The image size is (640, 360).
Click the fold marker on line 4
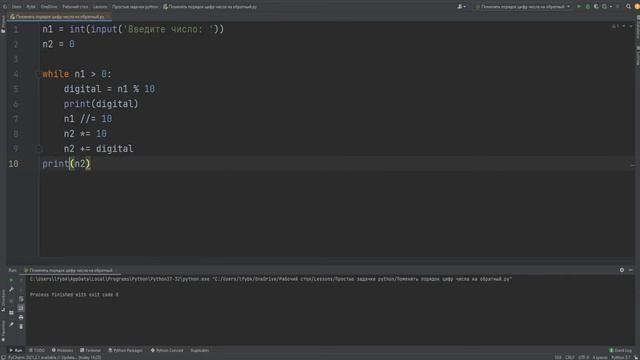point(39,74)
